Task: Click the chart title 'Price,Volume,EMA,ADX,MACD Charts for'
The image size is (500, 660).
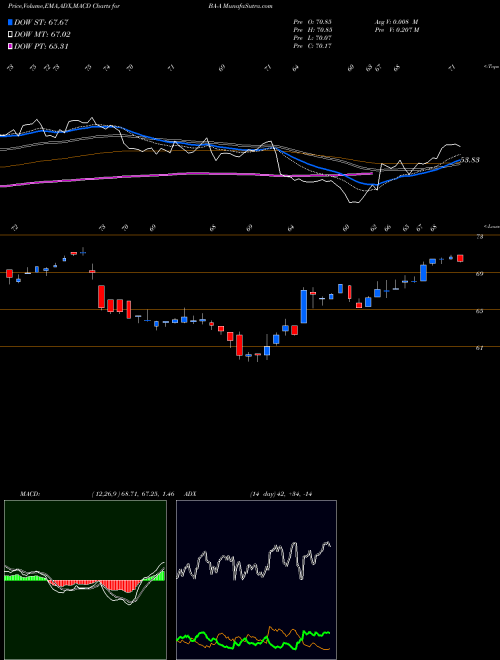Action: pos(64,6)
